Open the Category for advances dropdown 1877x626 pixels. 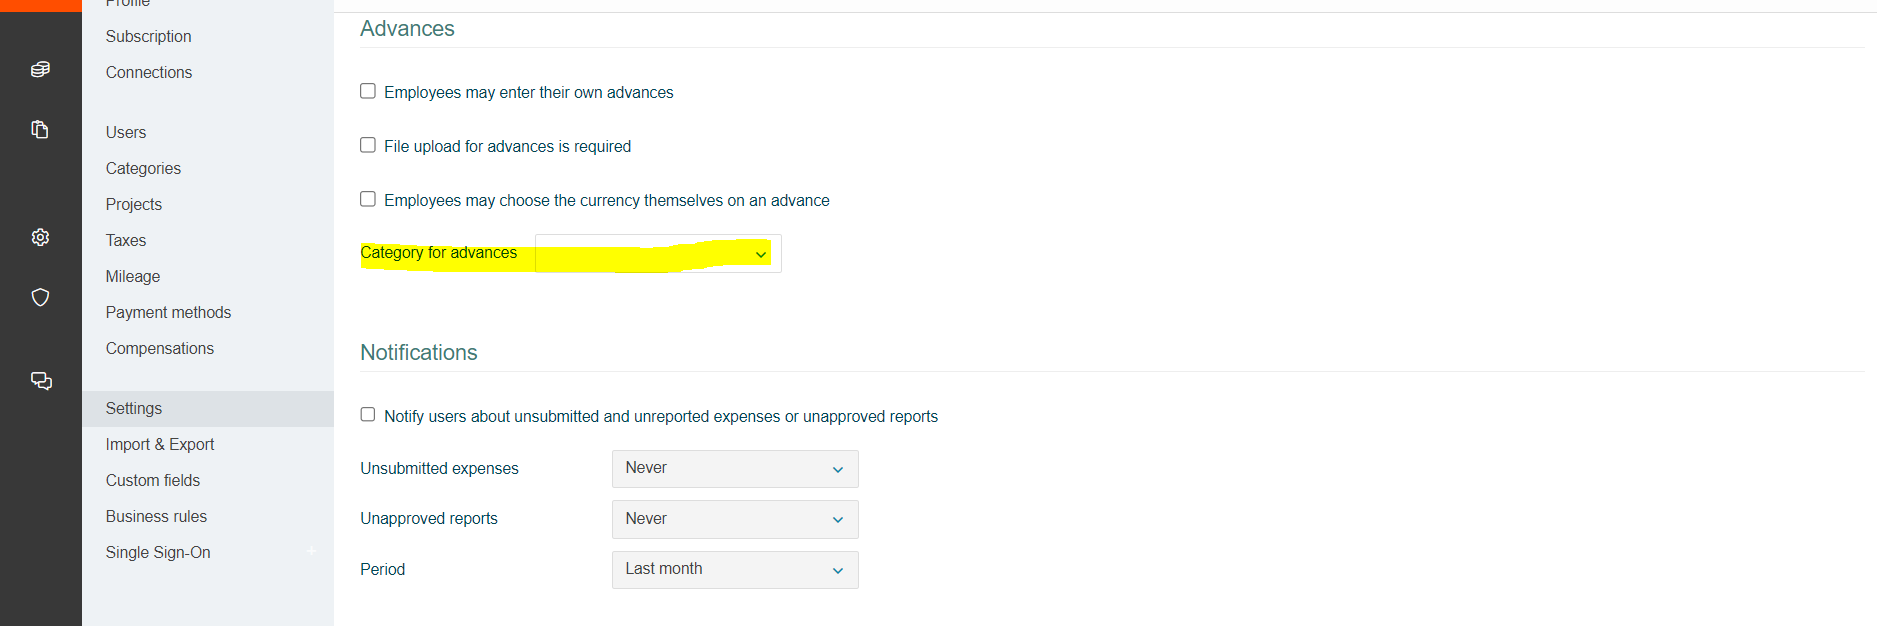point(657,254)
